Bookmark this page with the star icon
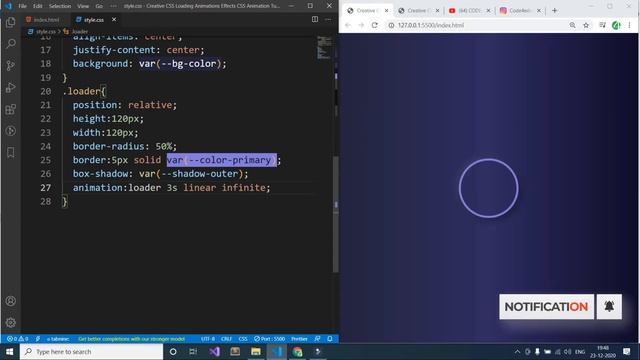The height and width of the screenshot is (360, 640). point(586,25)
